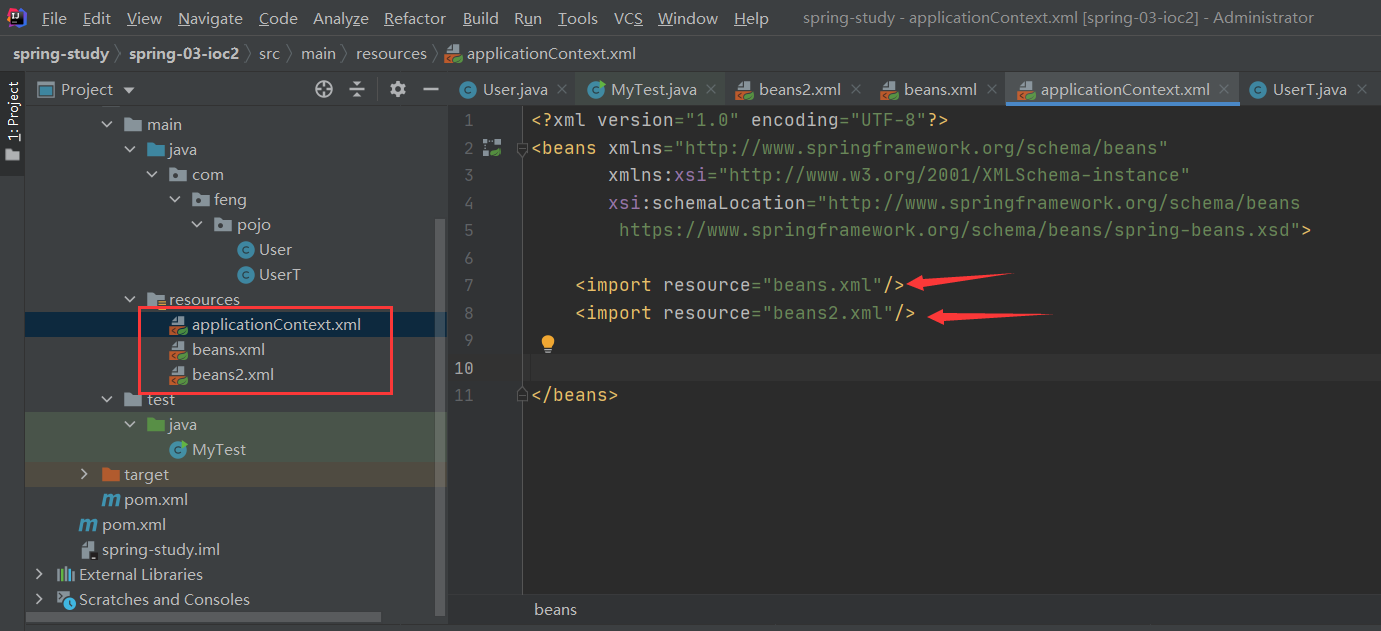Screen dimensions: 1381x631
Task: Open the Run menu
Action: tap(528, 18)
